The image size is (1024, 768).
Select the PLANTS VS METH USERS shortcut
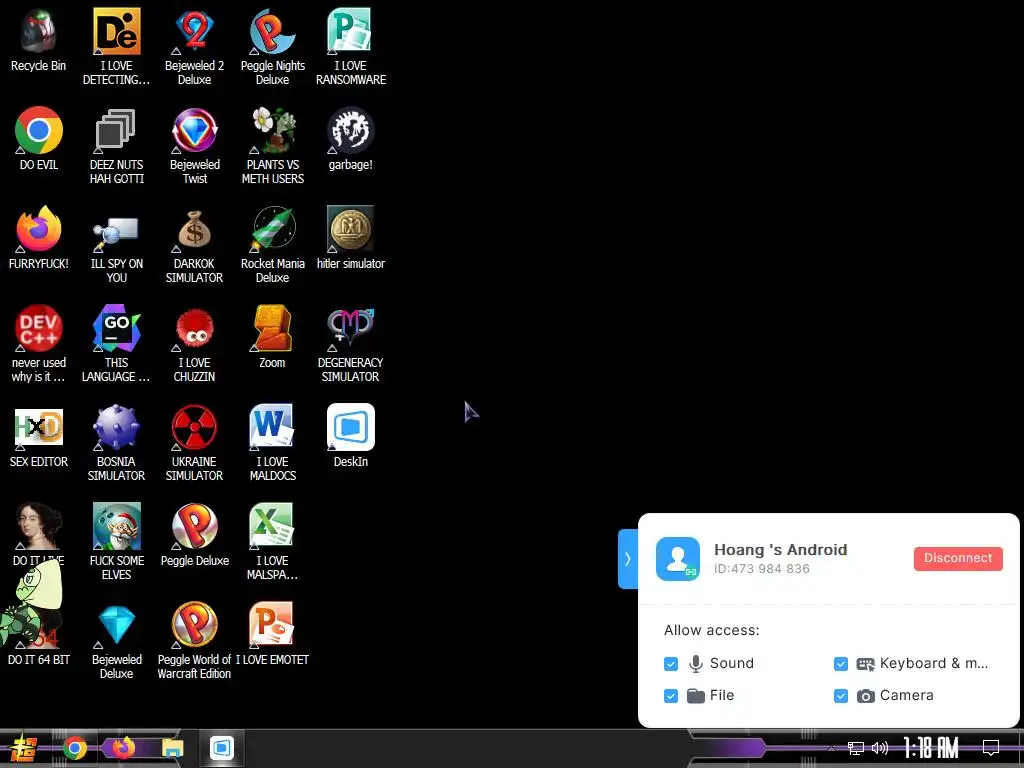tap(272, 146)
